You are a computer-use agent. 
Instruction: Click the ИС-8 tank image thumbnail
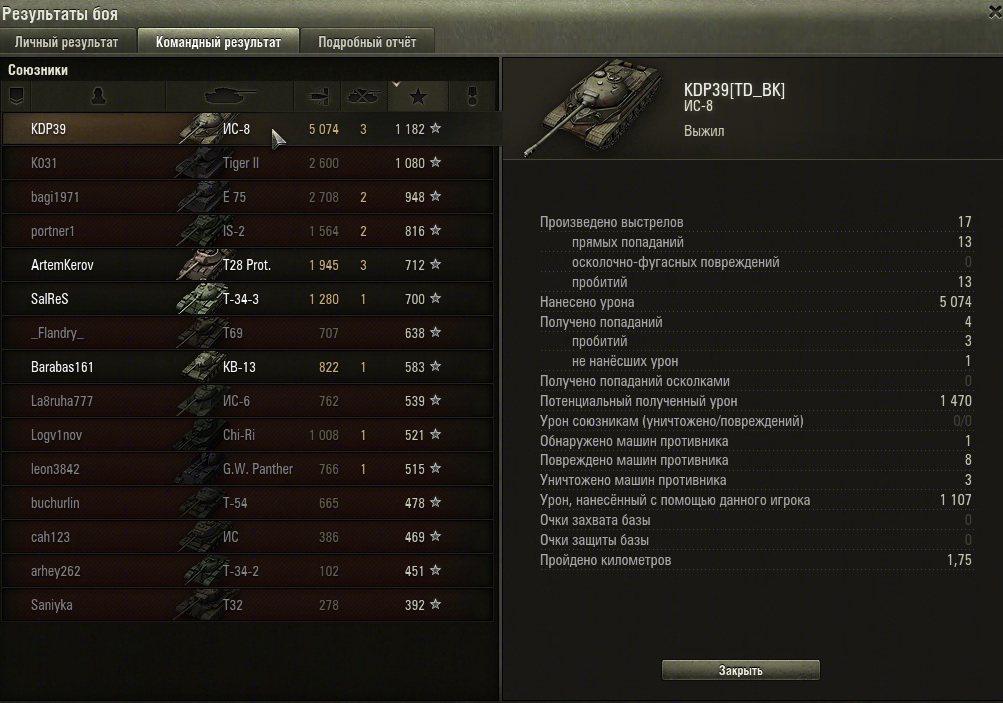coord(593,107)
